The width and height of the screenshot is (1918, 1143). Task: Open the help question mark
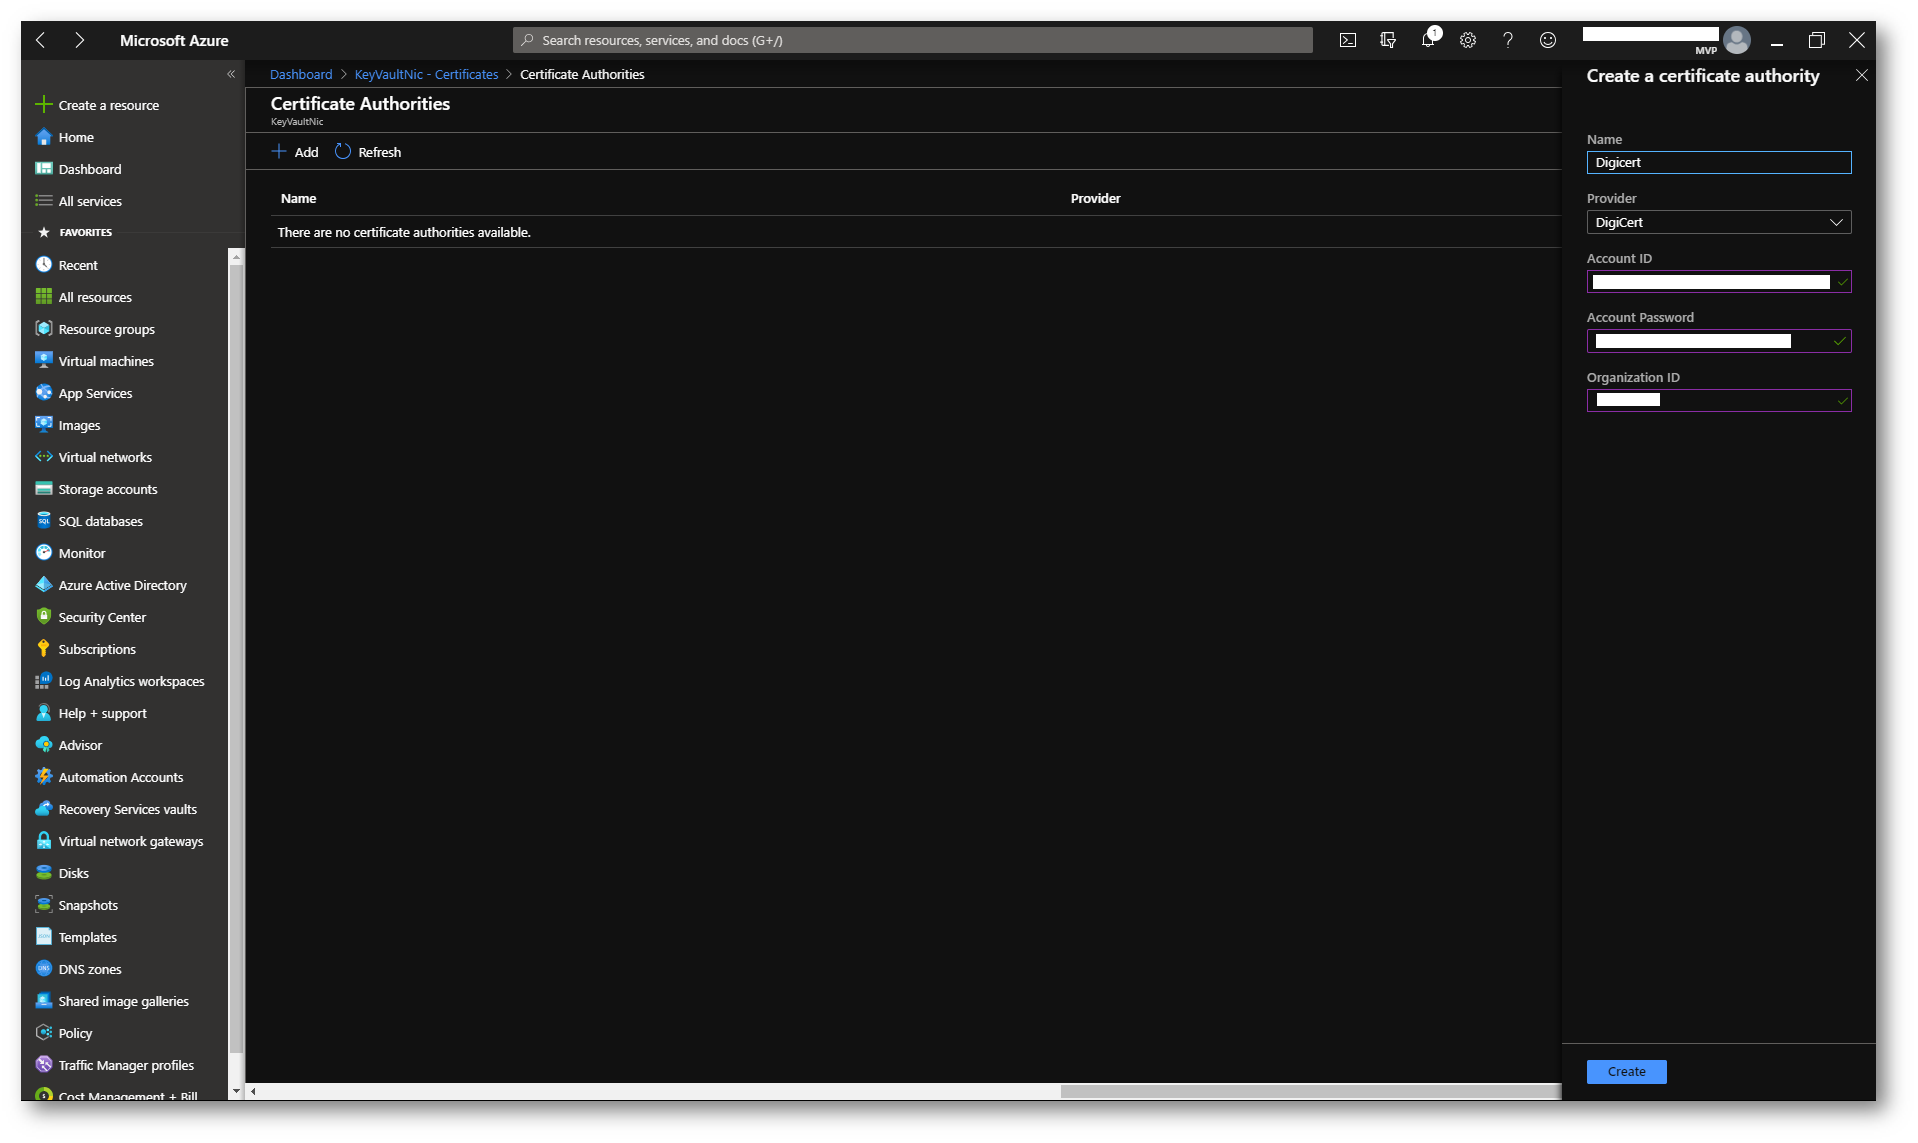(1507, 40)
